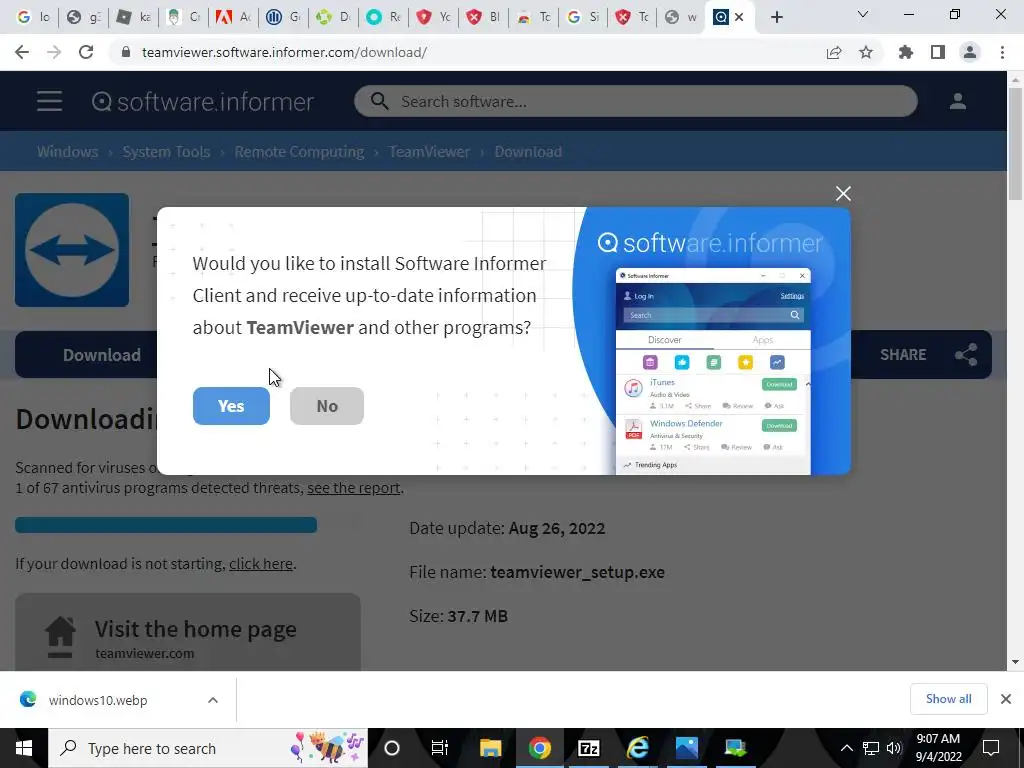Click the lock icon in address bar

tap(126, 52)
